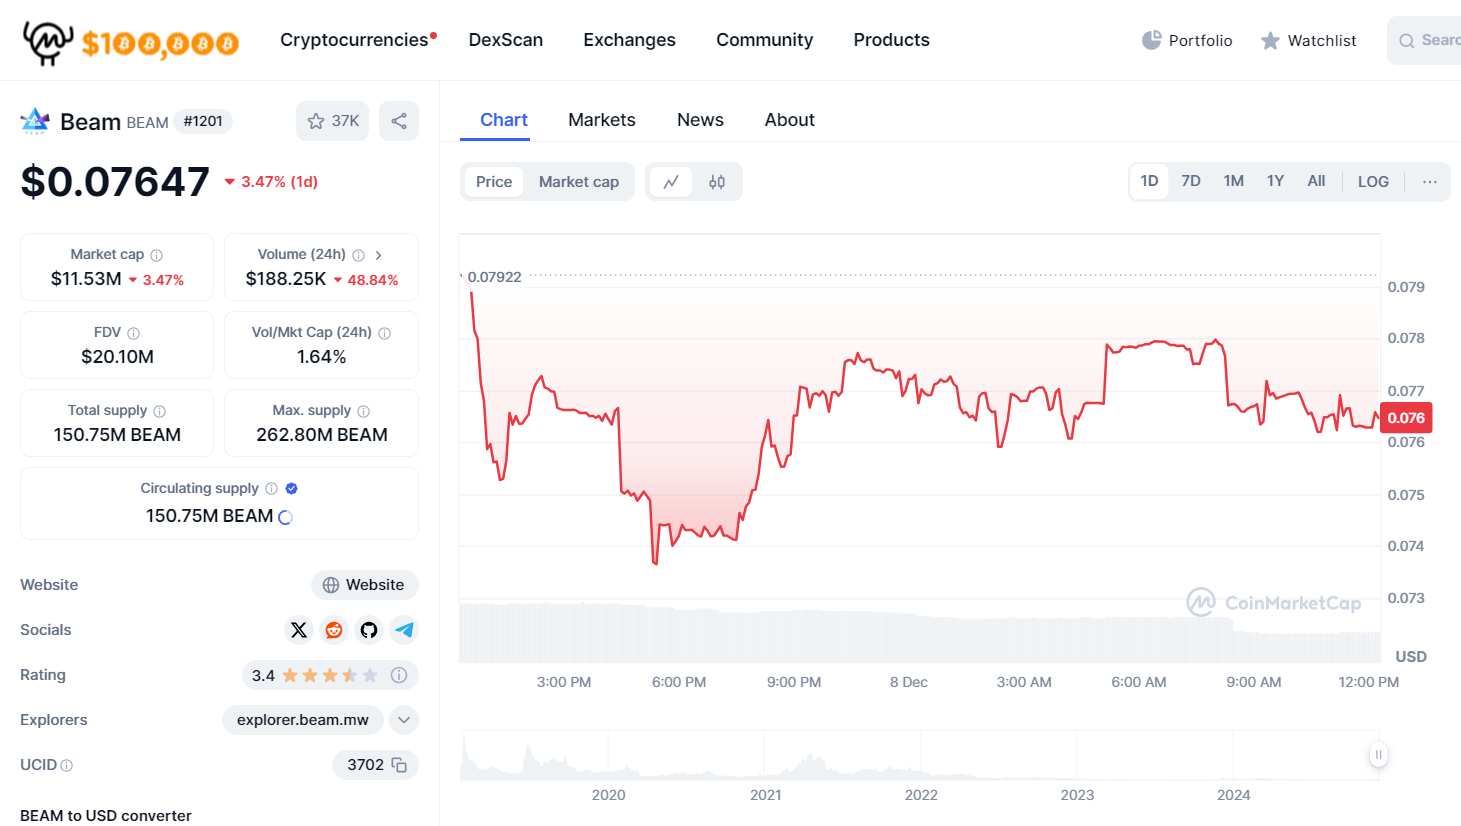Click the #1201 rank badge
Viewport: 1461px width, 826px height.
[203, 121]
